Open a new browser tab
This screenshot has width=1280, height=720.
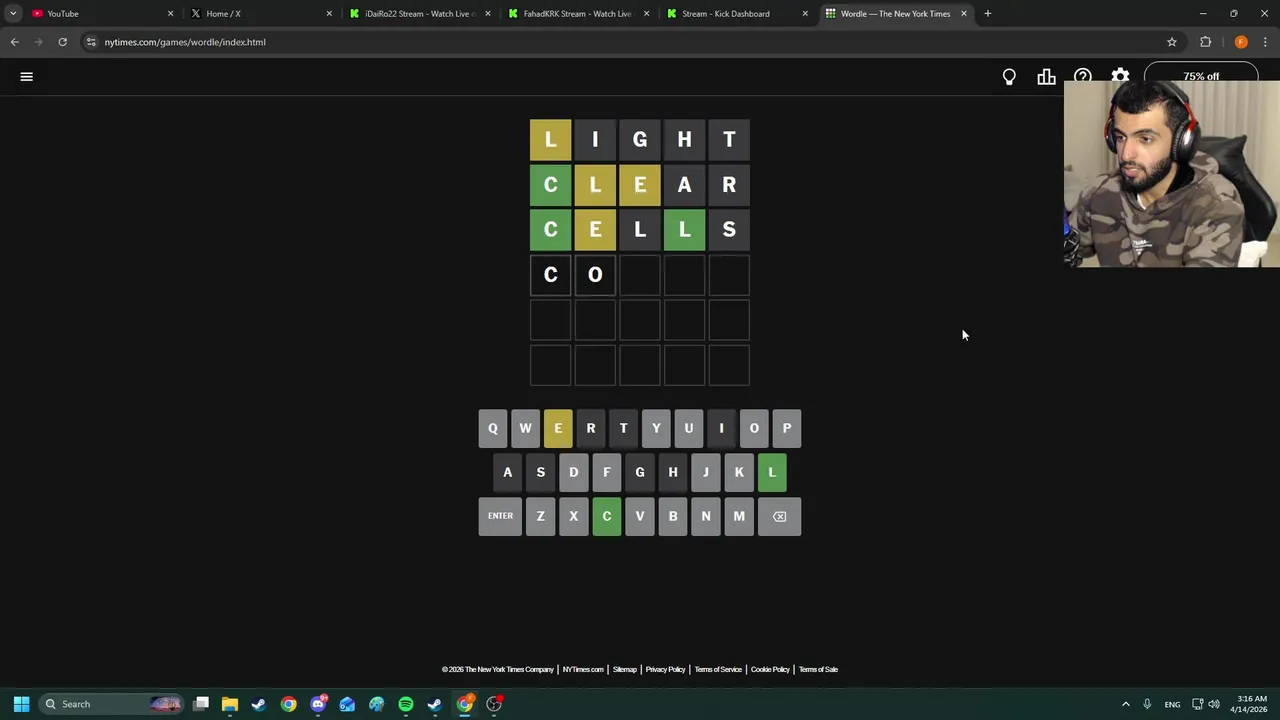[x=987, y=14]
